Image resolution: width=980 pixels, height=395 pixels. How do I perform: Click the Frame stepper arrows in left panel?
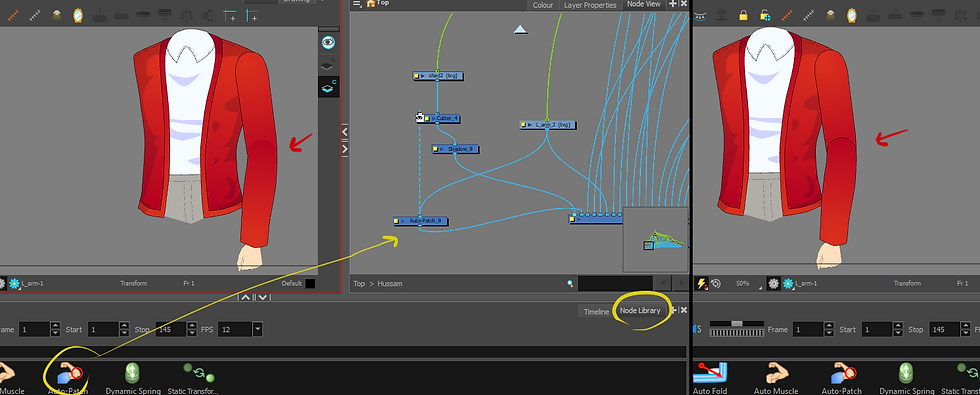click(55, 329)
